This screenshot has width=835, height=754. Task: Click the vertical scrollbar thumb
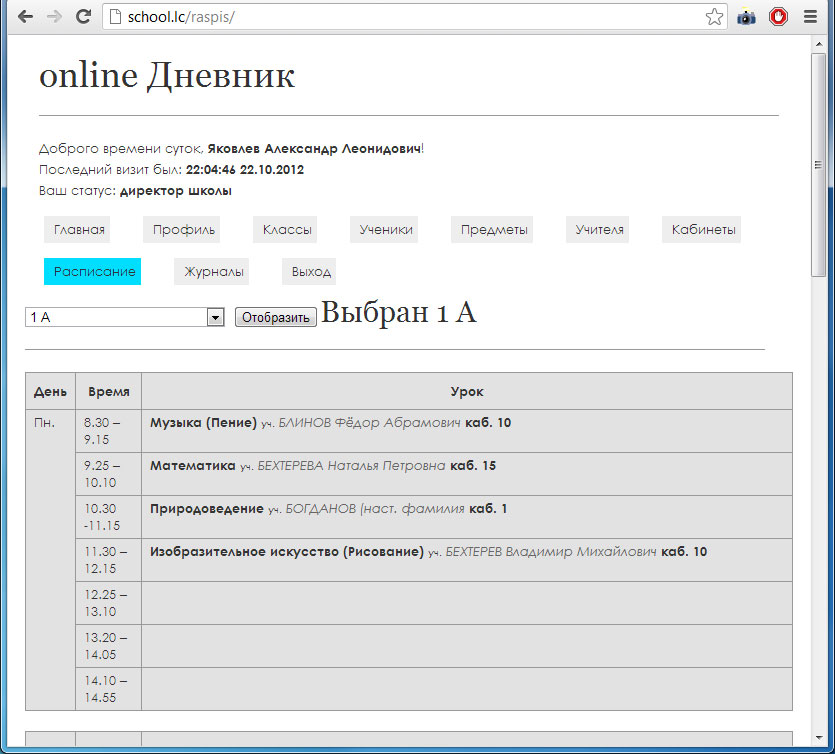pyautogui.click(x=818, y=165)
